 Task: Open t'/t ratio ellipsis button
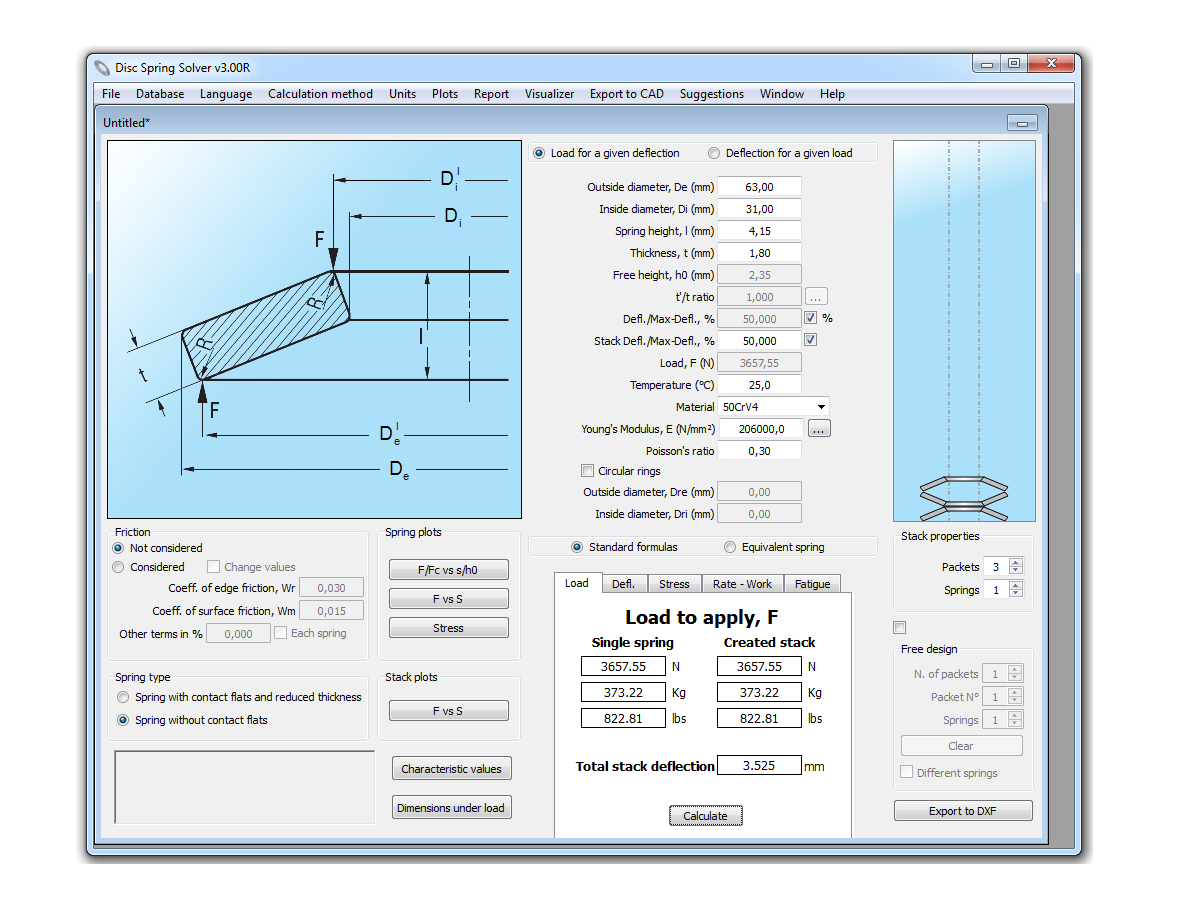point(816,297)
